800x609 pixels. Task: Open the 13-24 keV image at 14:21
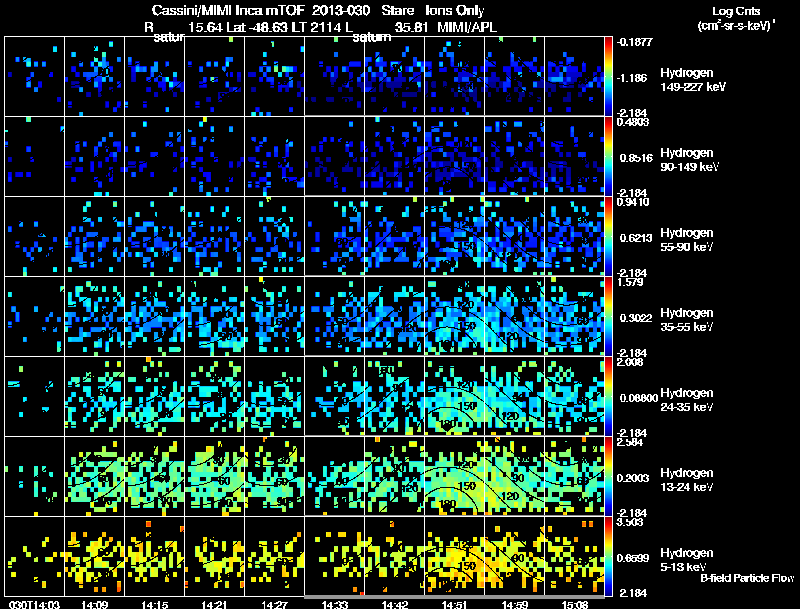pyautogui.click(x=214, y=477)
